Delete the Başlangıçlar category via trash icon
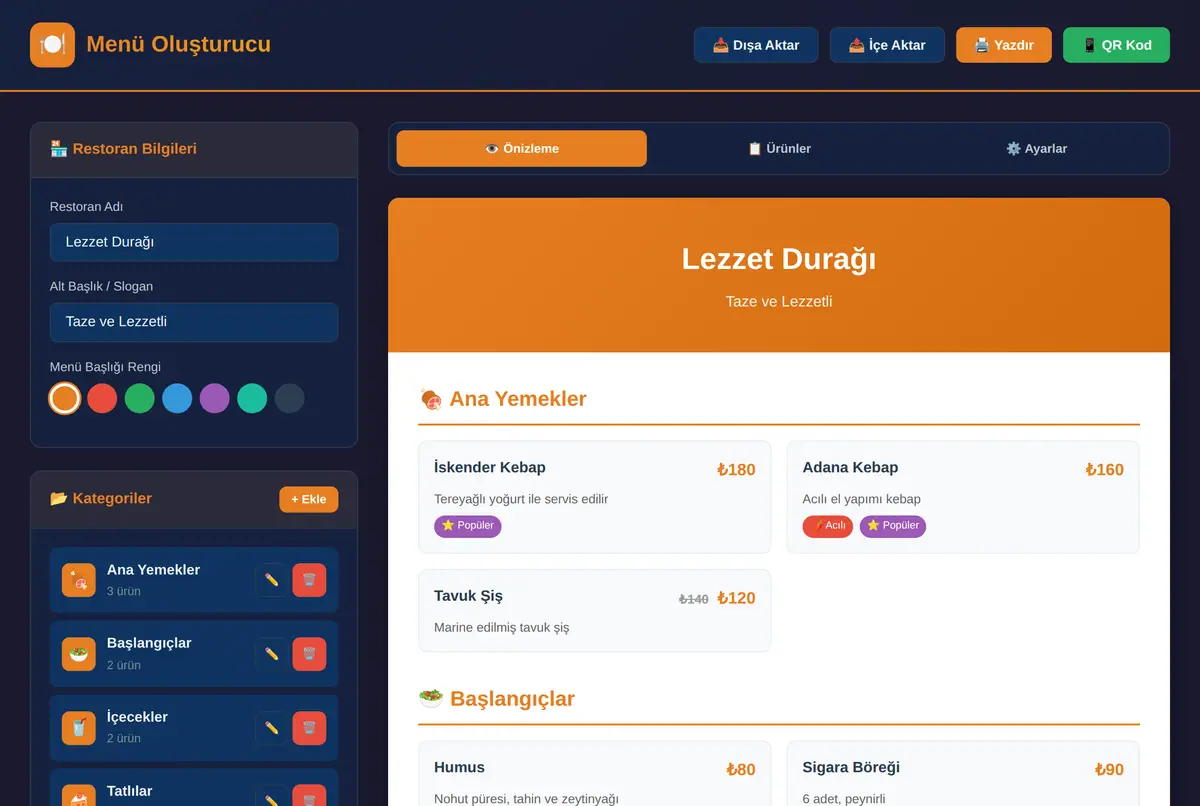Image resolution: width=1200 pixels, height=806 pixels. (309, 654)
